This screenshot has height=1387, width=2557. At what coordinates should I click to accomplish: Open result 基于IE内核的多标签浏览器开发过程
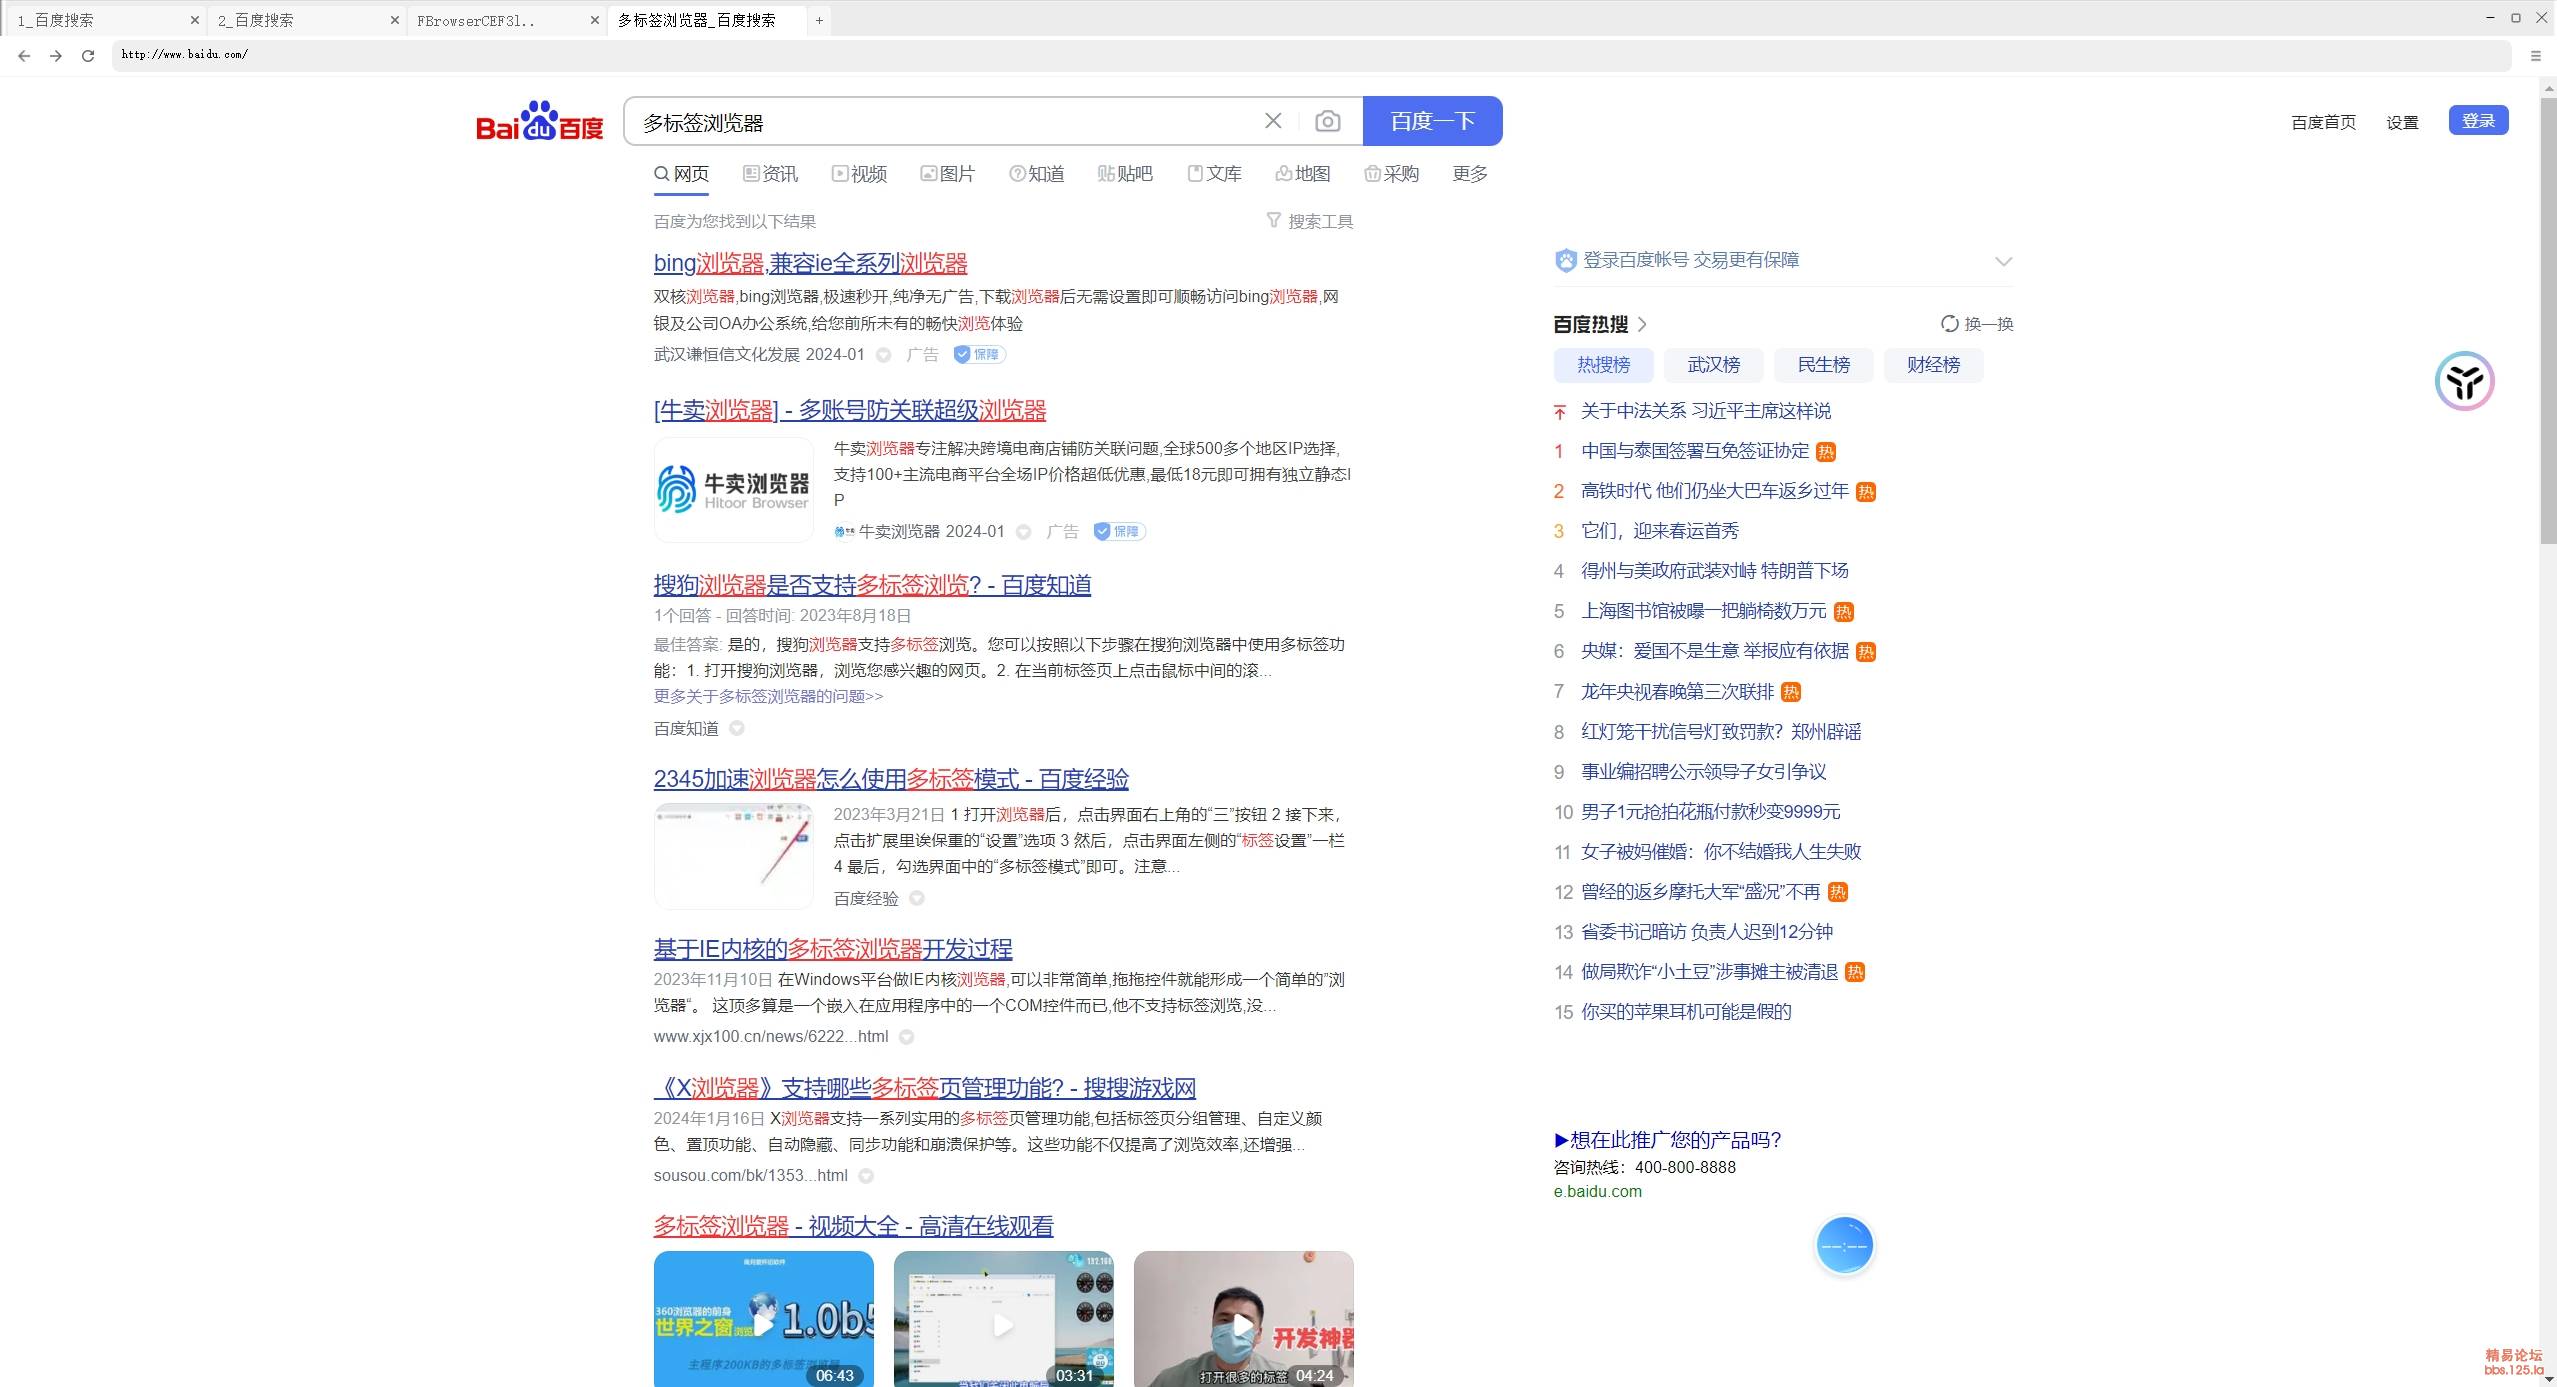pyautogui.click(x=833, y=948)
